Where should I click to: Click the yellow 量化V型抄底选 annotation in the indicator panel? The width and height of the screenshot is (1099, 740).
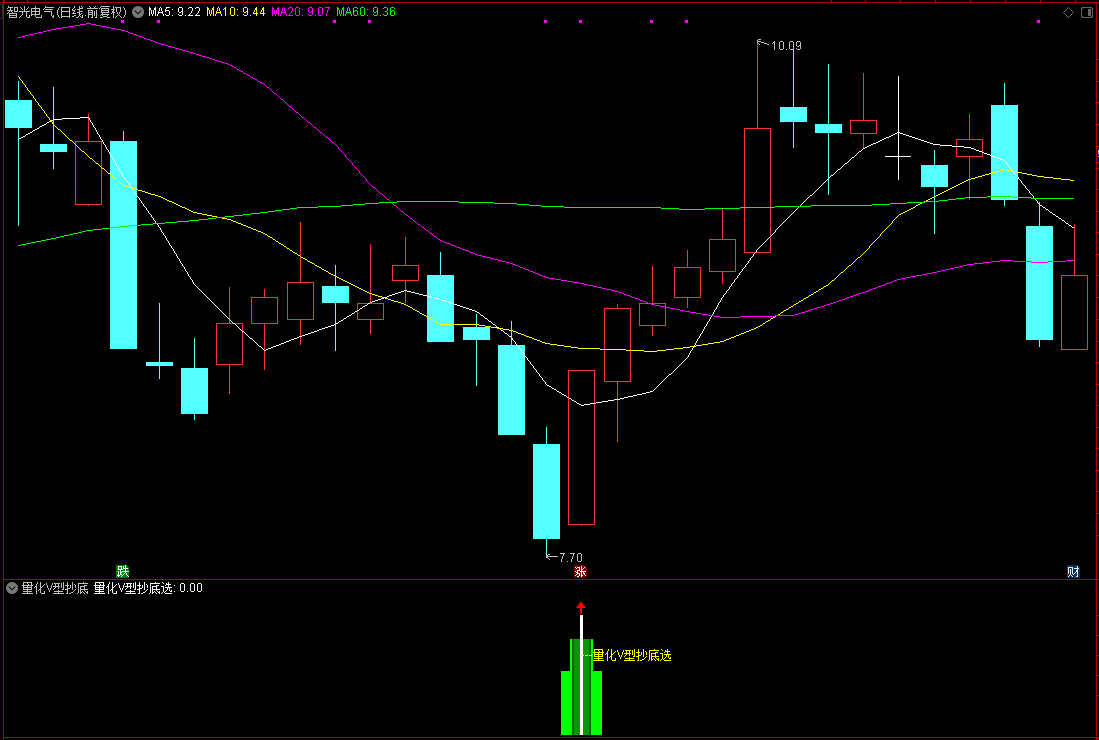(x=632, y=655)
